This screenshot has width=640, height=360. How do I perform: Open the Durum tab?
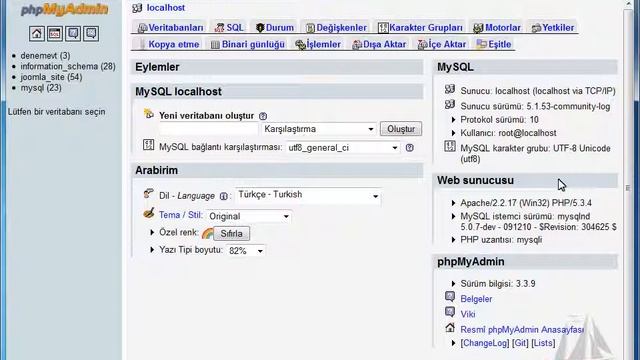pyautogui.click(x=275, y=28)
